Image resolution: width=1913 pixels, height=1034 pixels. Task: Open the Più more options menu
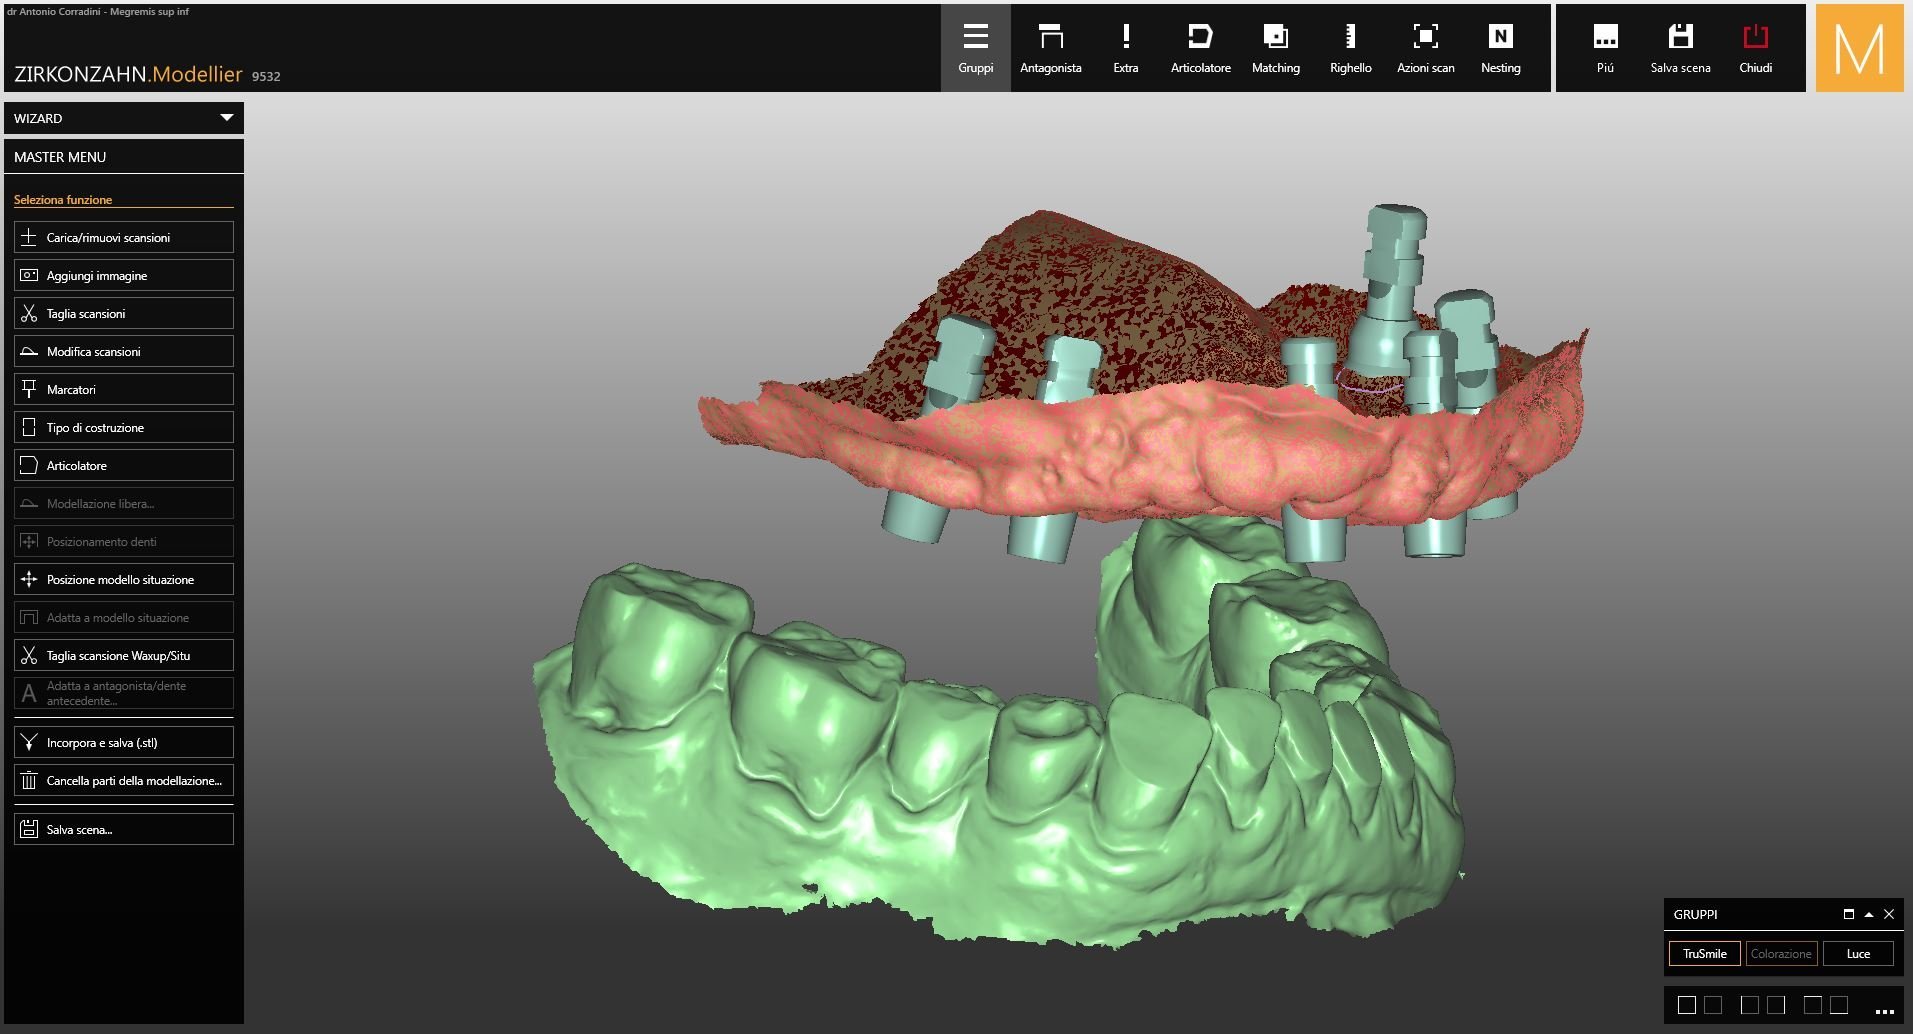[1605, 48]
